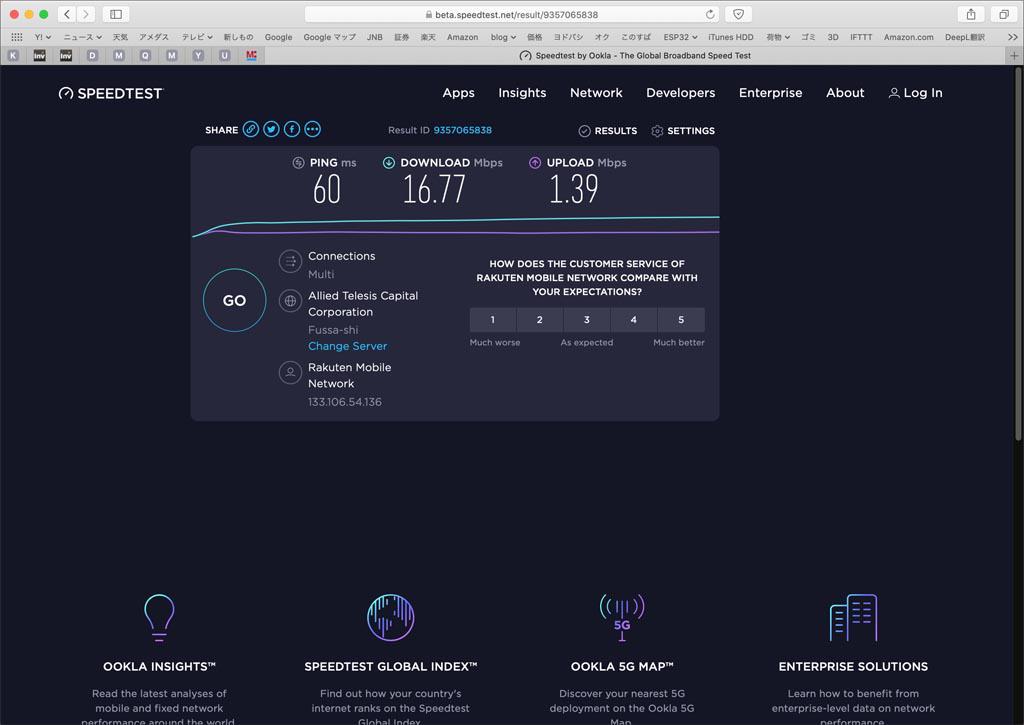Expand the ニュース bookmarks folder
The height and width of the screenshot is (725, 1024).
82,37
